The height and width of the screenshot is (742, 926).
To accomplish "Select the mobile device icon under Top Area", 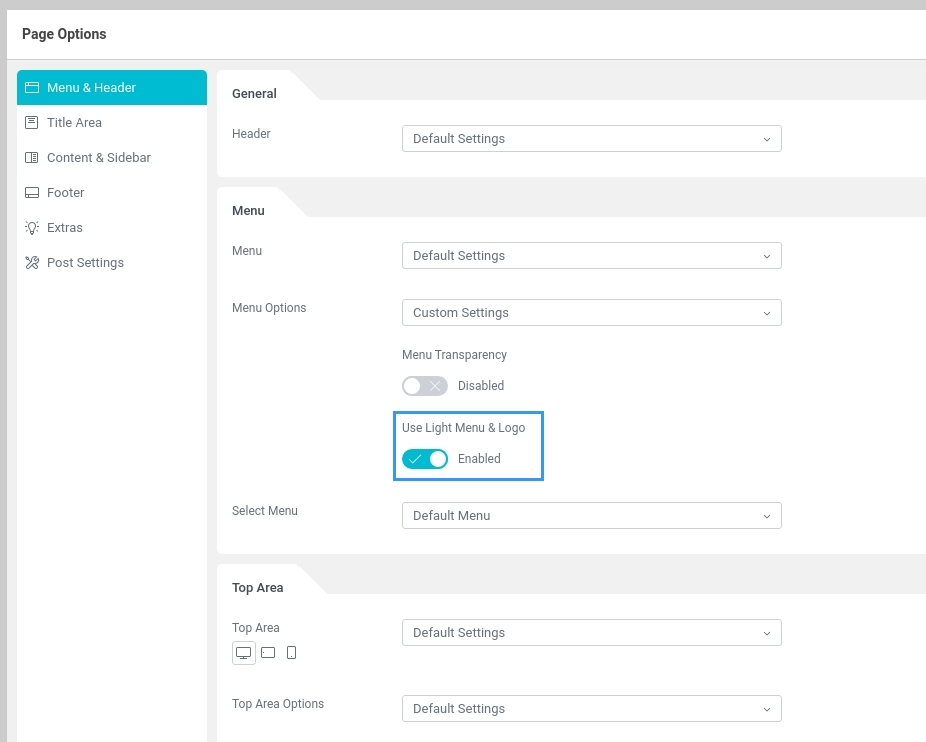I will click(291, 653).
